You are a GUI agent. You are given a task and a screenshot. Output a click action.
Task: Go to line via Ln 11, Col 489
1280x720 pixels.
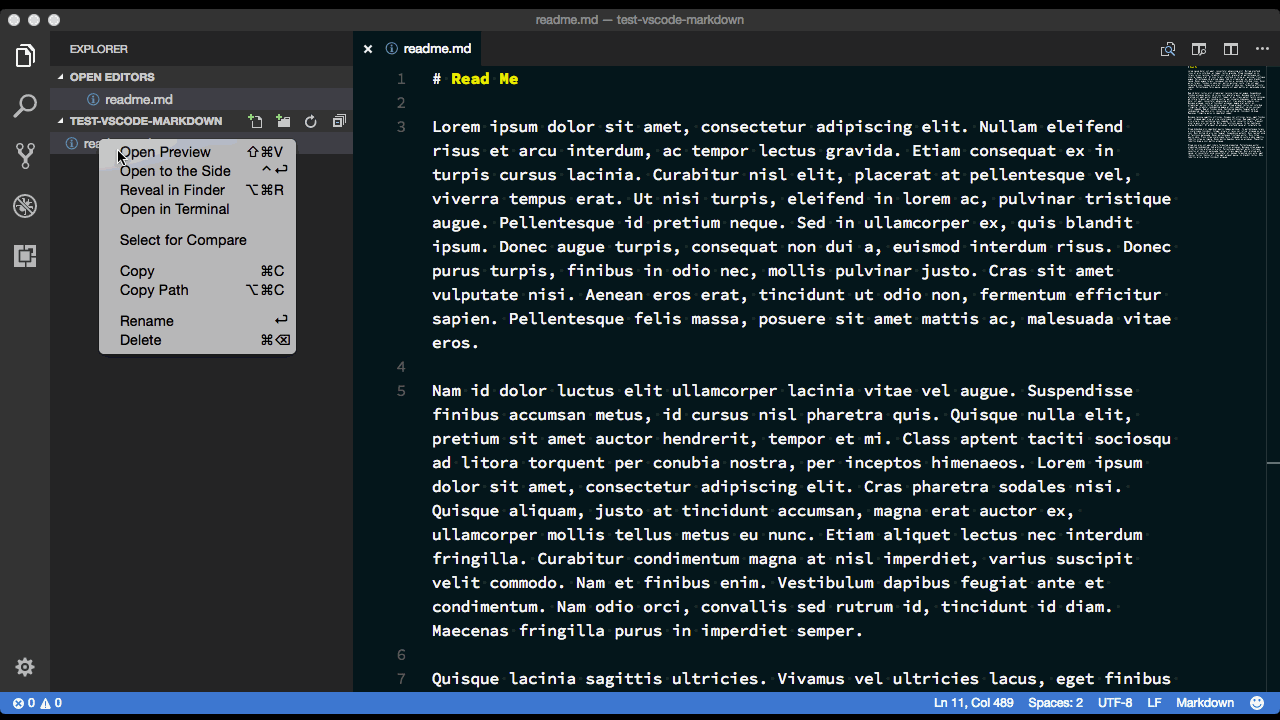(x=974, y=703)
